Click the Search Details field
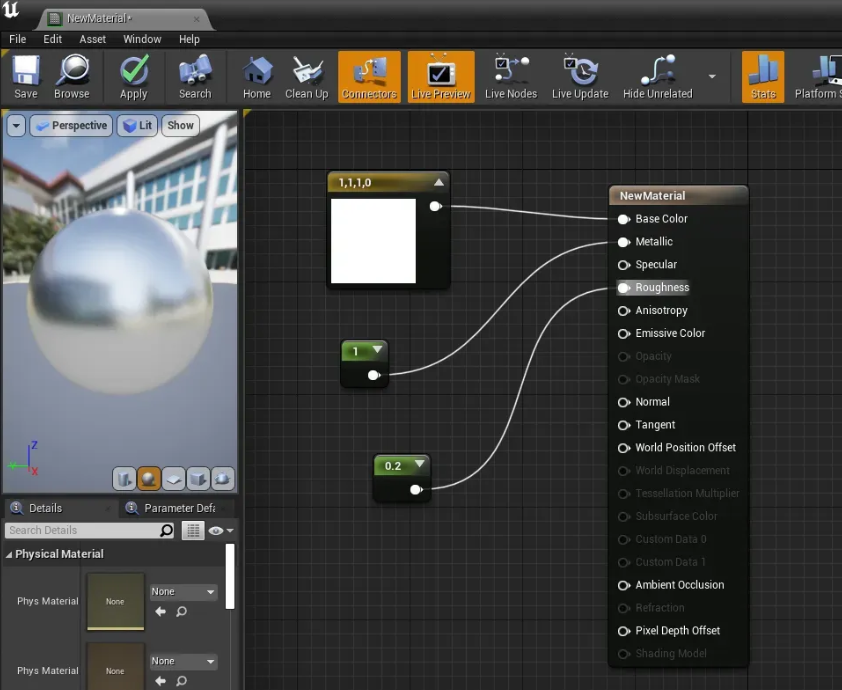 pos(82,531)
